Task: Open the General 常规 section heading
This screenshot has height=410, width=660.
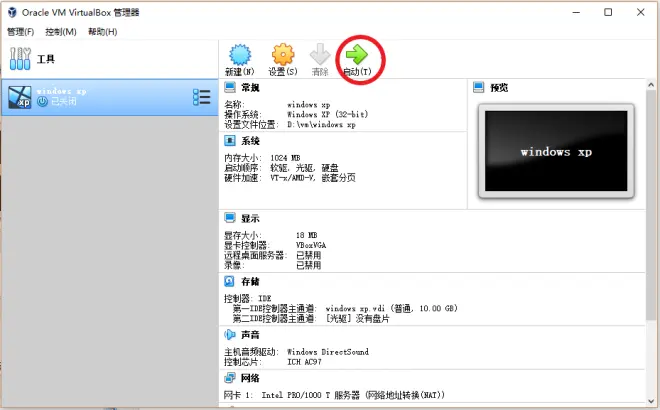Action: 250,88
